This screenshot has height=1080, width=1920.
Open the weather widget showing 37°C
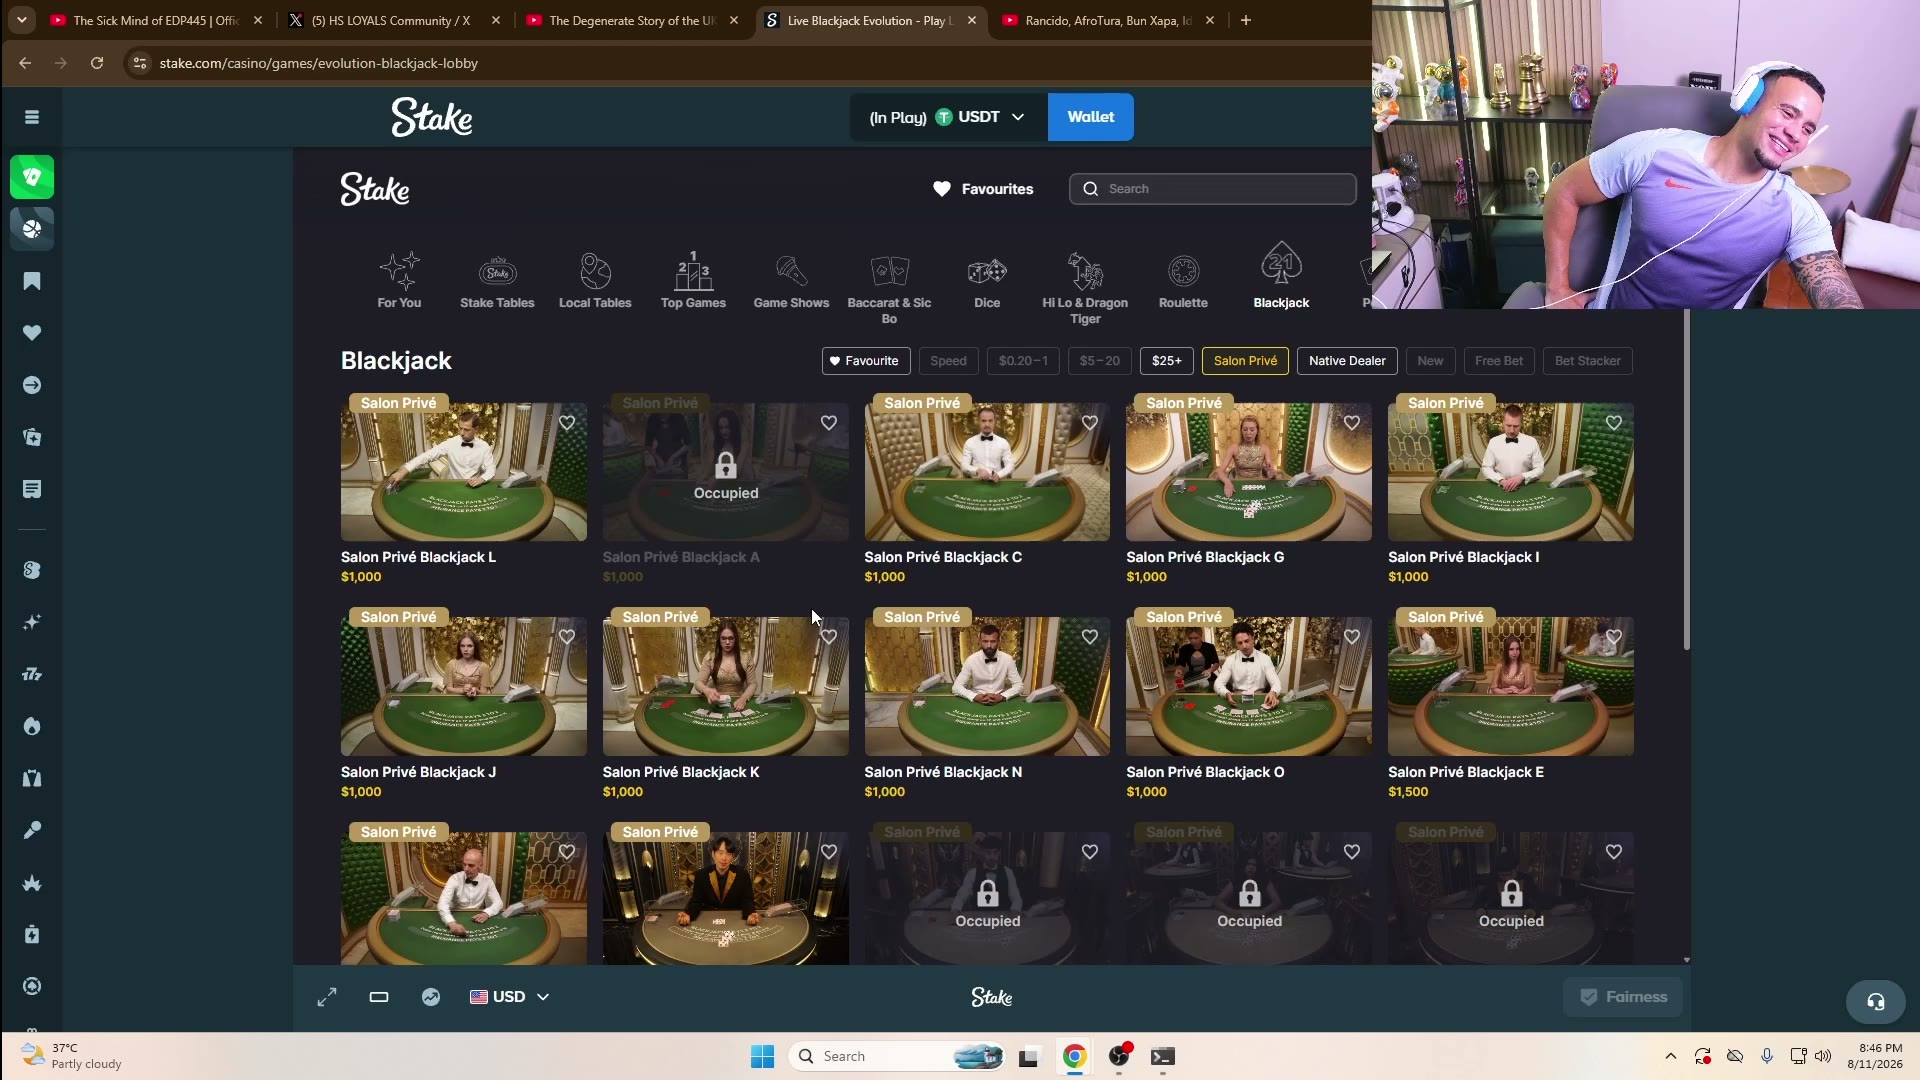pos(72,1056)
